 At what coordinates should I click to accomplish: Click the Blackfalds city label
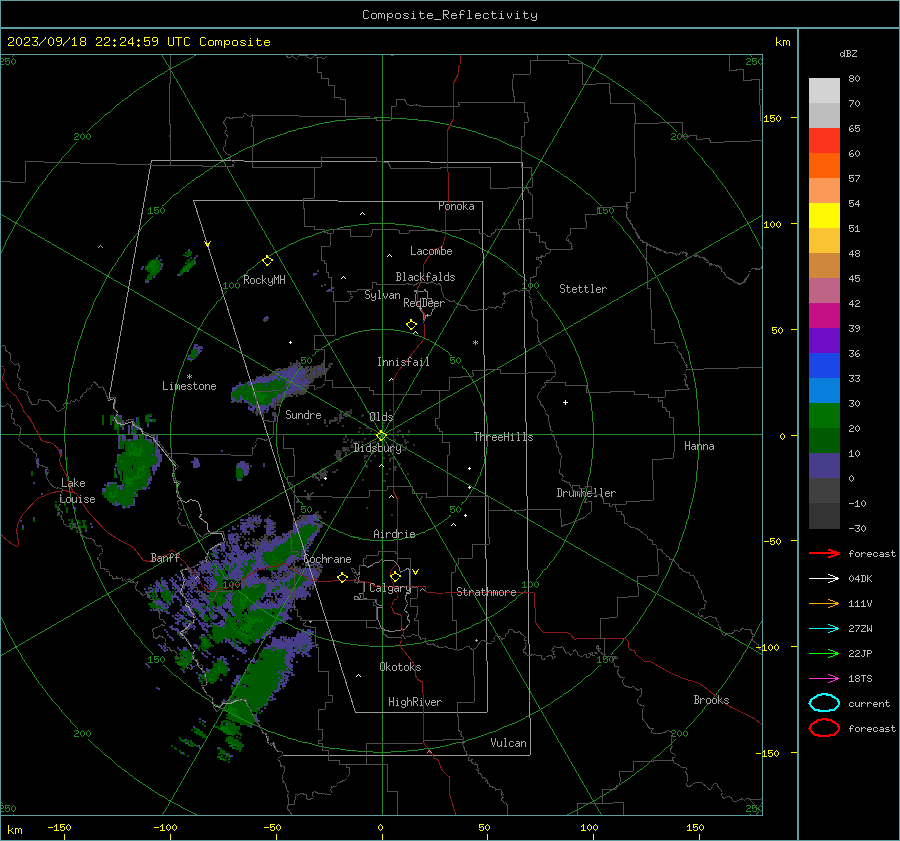[x=425, y=277]
